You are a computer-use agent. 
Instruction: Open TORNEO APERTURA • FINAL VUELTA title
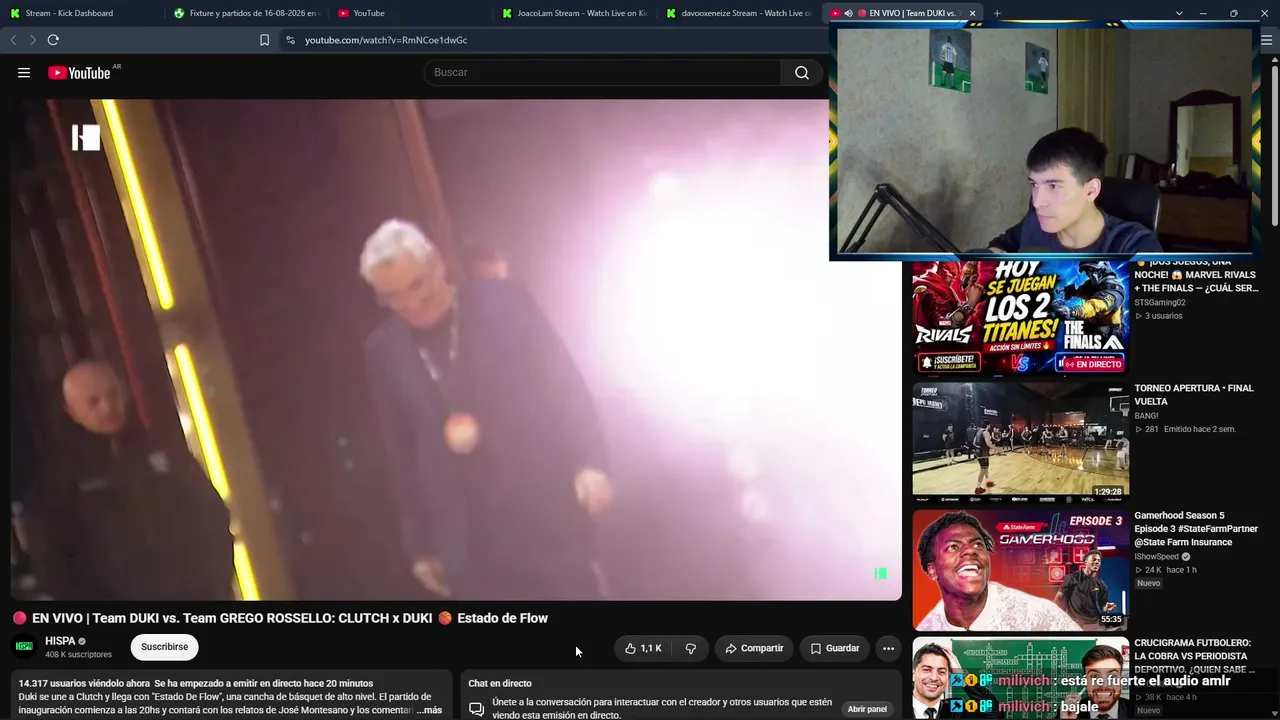1194,395
